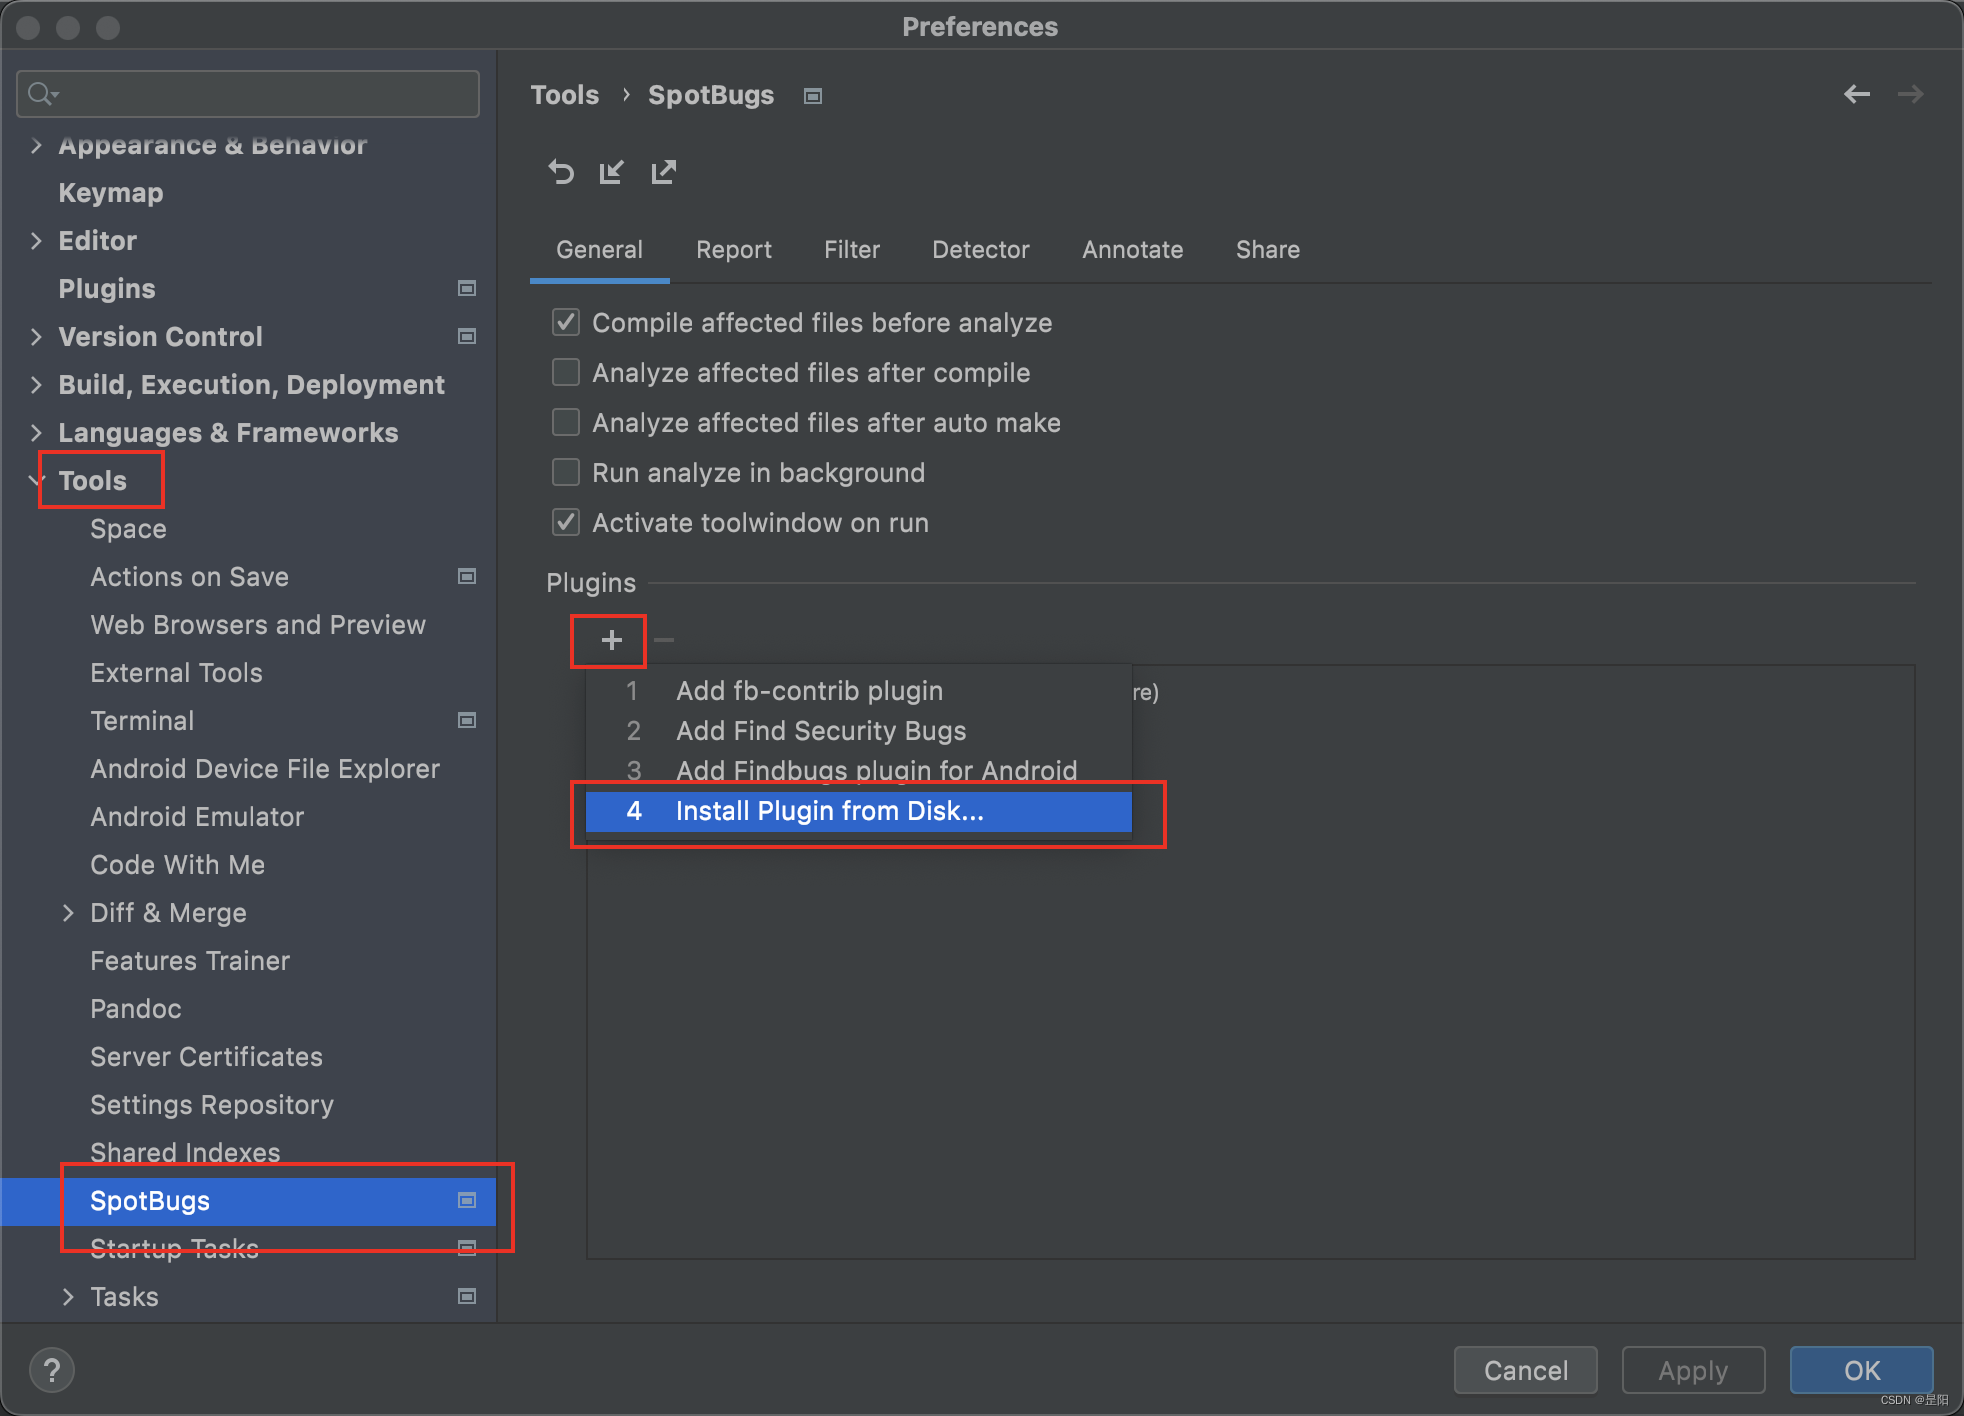The image size is (1964, 1416).
Task: Expand the Diff & Merge section
Action: [x=68, y=912]
